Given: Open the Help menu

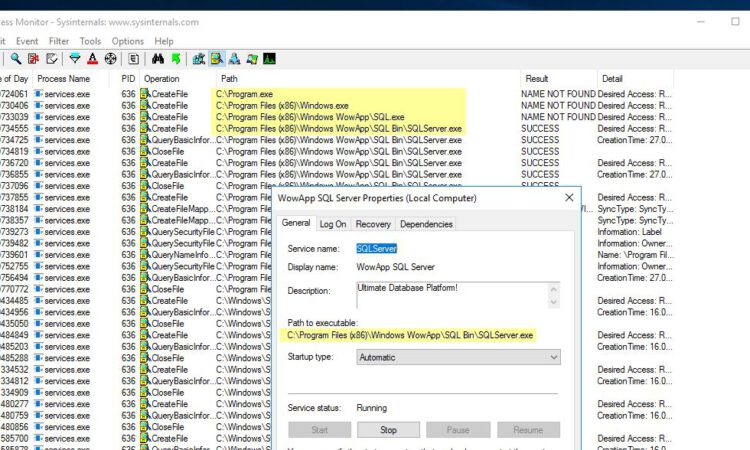Looking at the screenshot, I should (164, 41).
